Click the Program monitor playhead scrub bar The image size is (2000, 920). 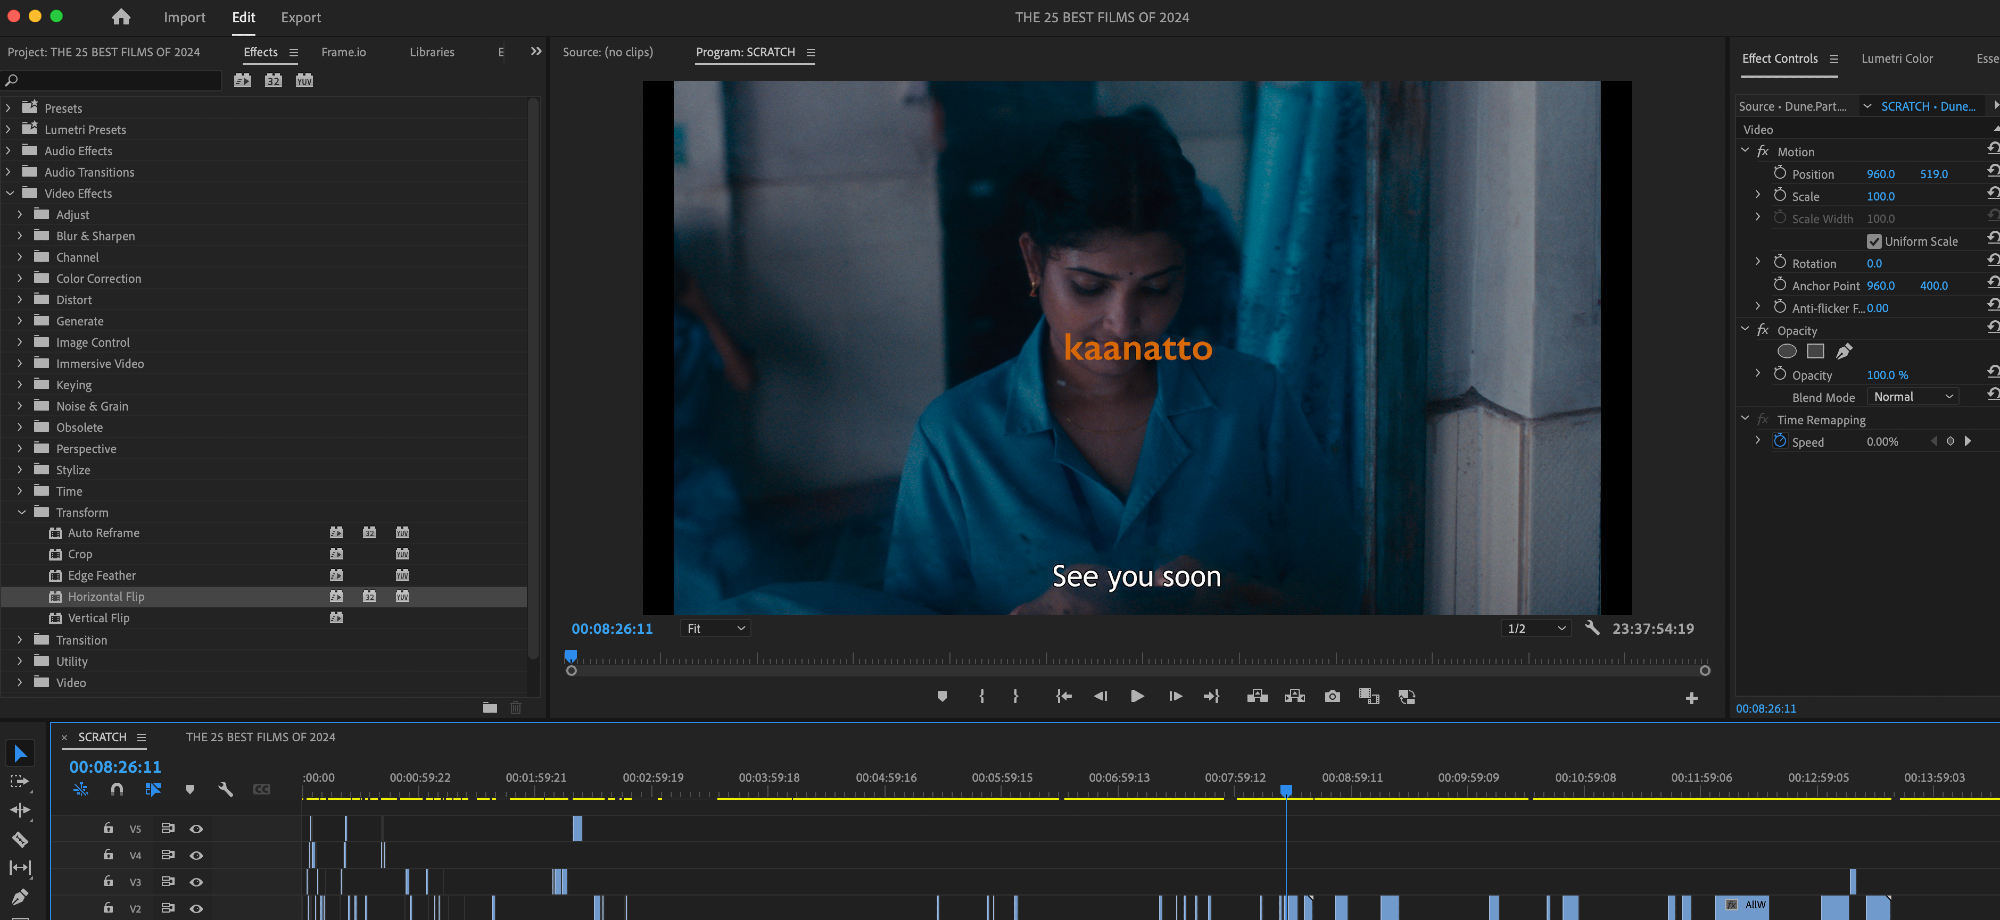coord(1137,661)
